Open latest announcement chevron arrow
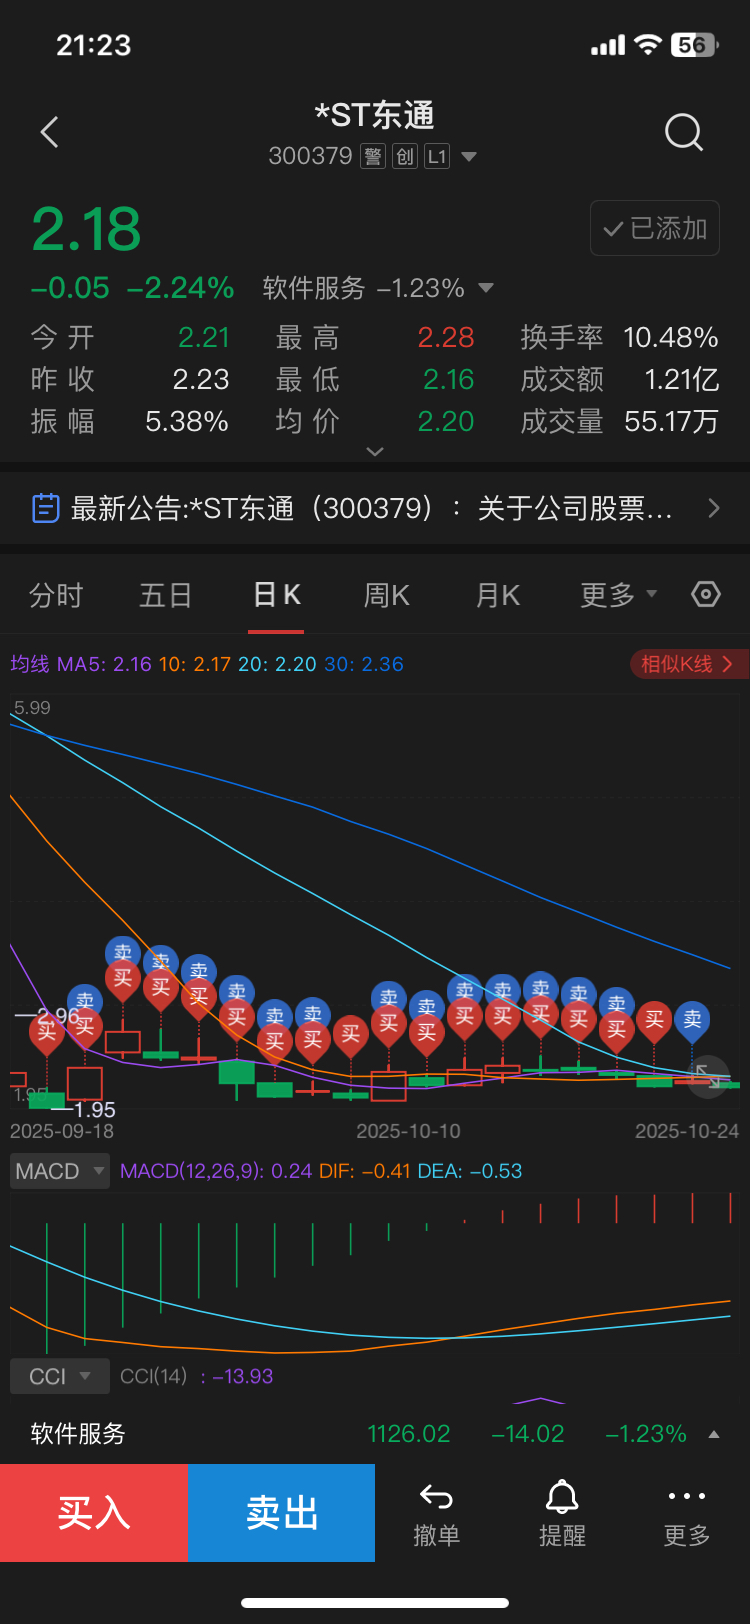 tap(713, 508)
